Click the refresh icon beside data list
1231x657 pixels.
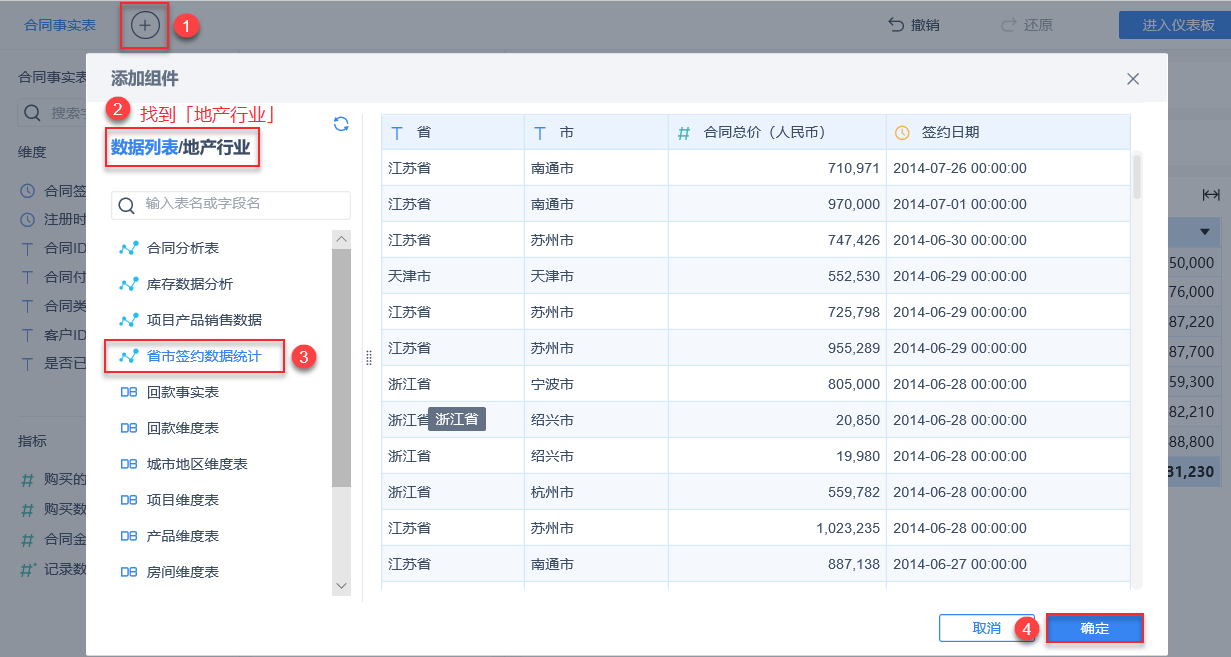point(341,124)
